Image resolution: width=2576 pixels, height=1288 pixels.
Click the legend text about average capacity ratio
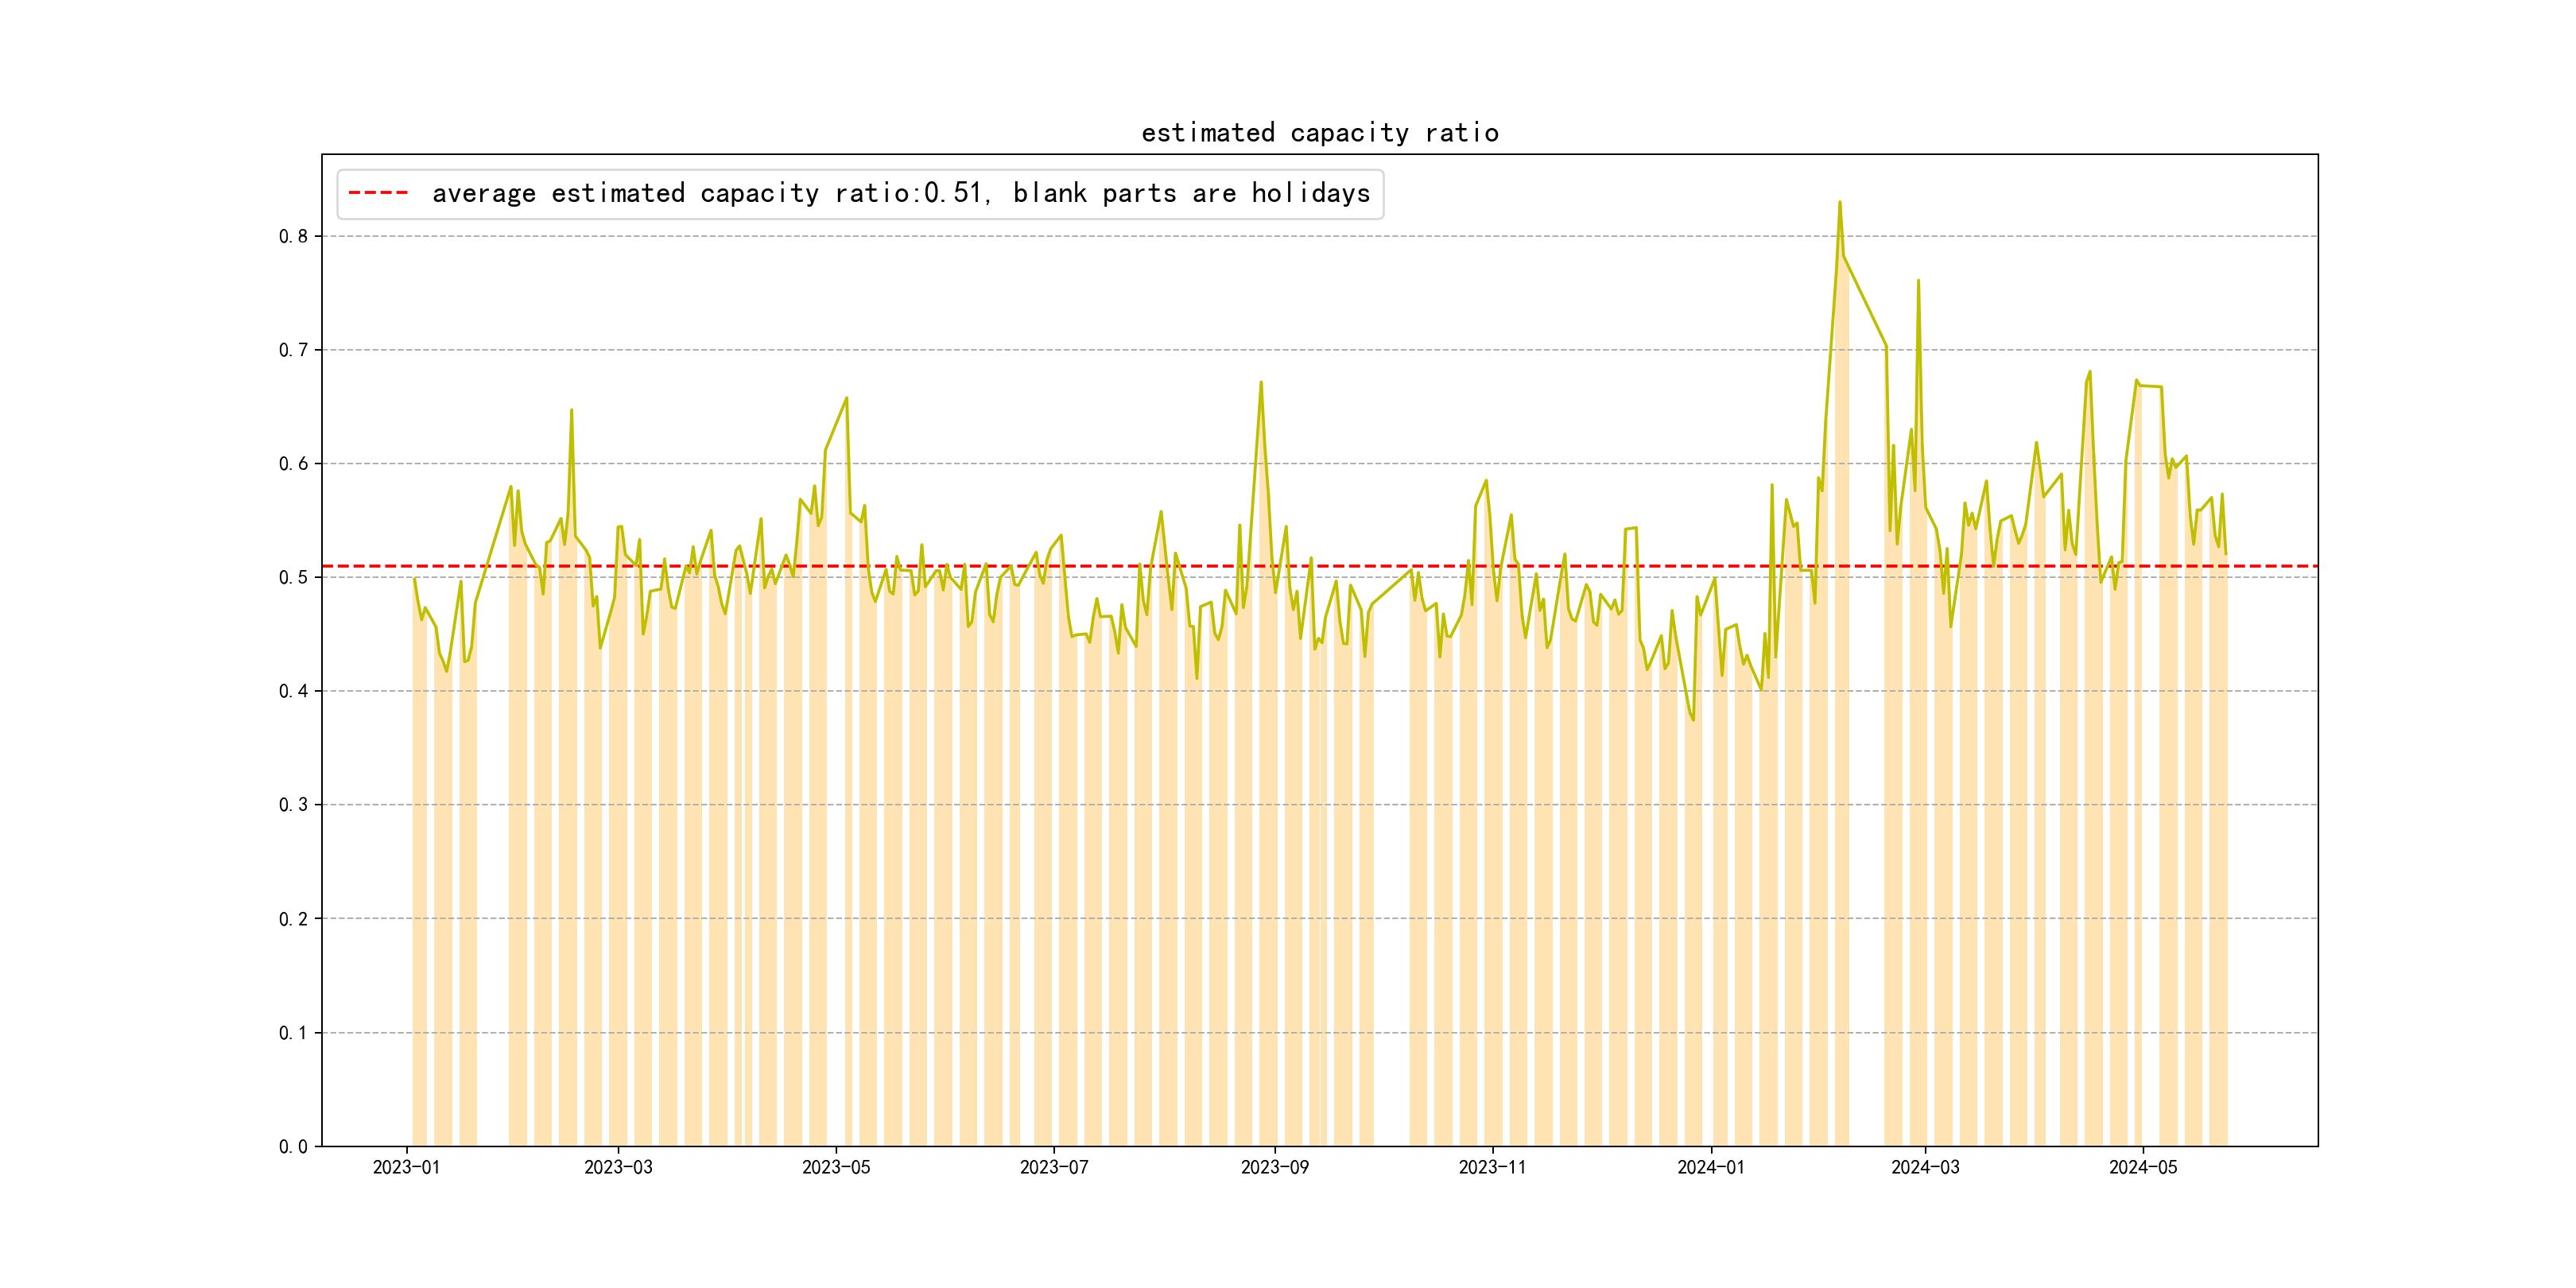(x=900, y=193)
